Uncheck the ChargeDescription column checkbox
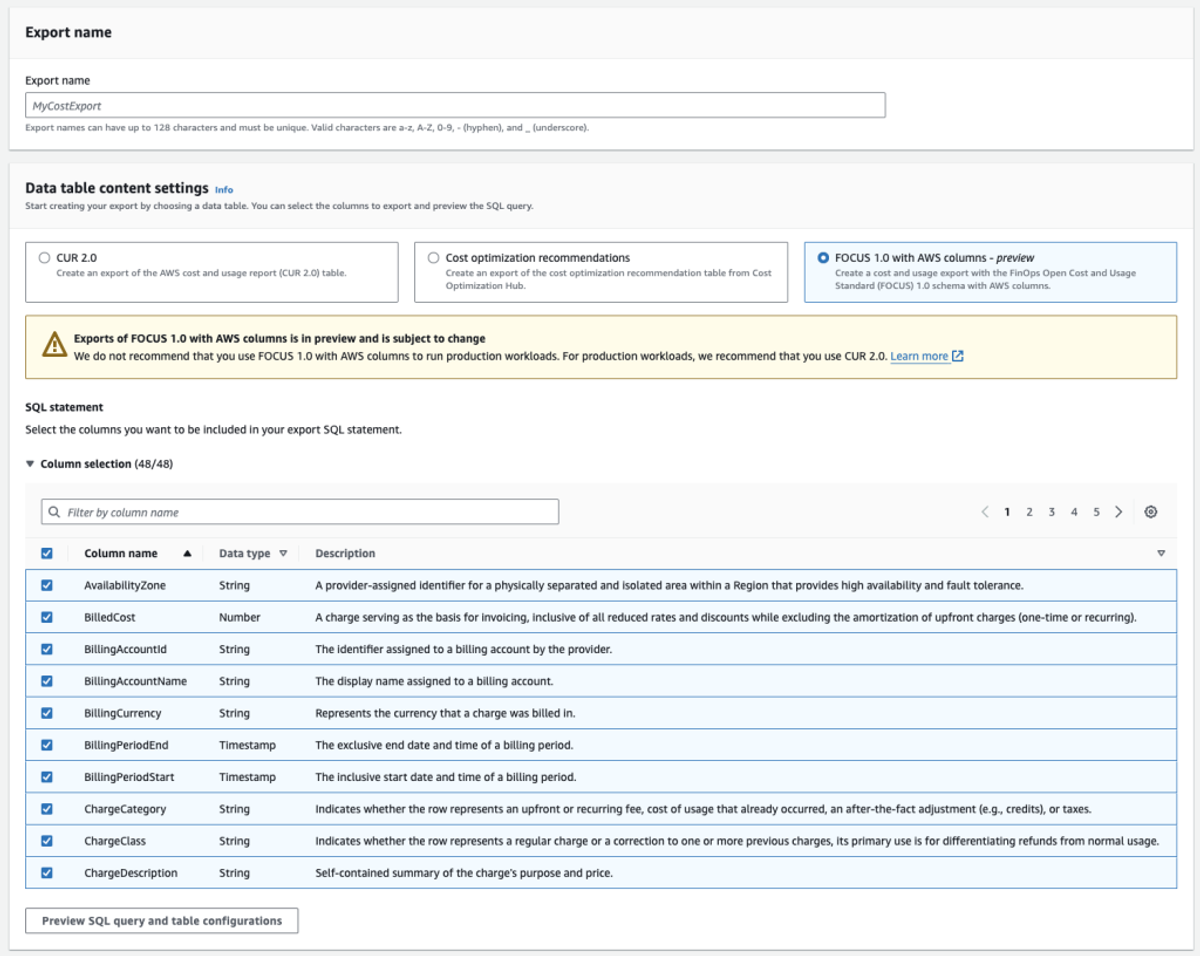The height and width of the screenshot is (956, 1200). coord(47,873)
